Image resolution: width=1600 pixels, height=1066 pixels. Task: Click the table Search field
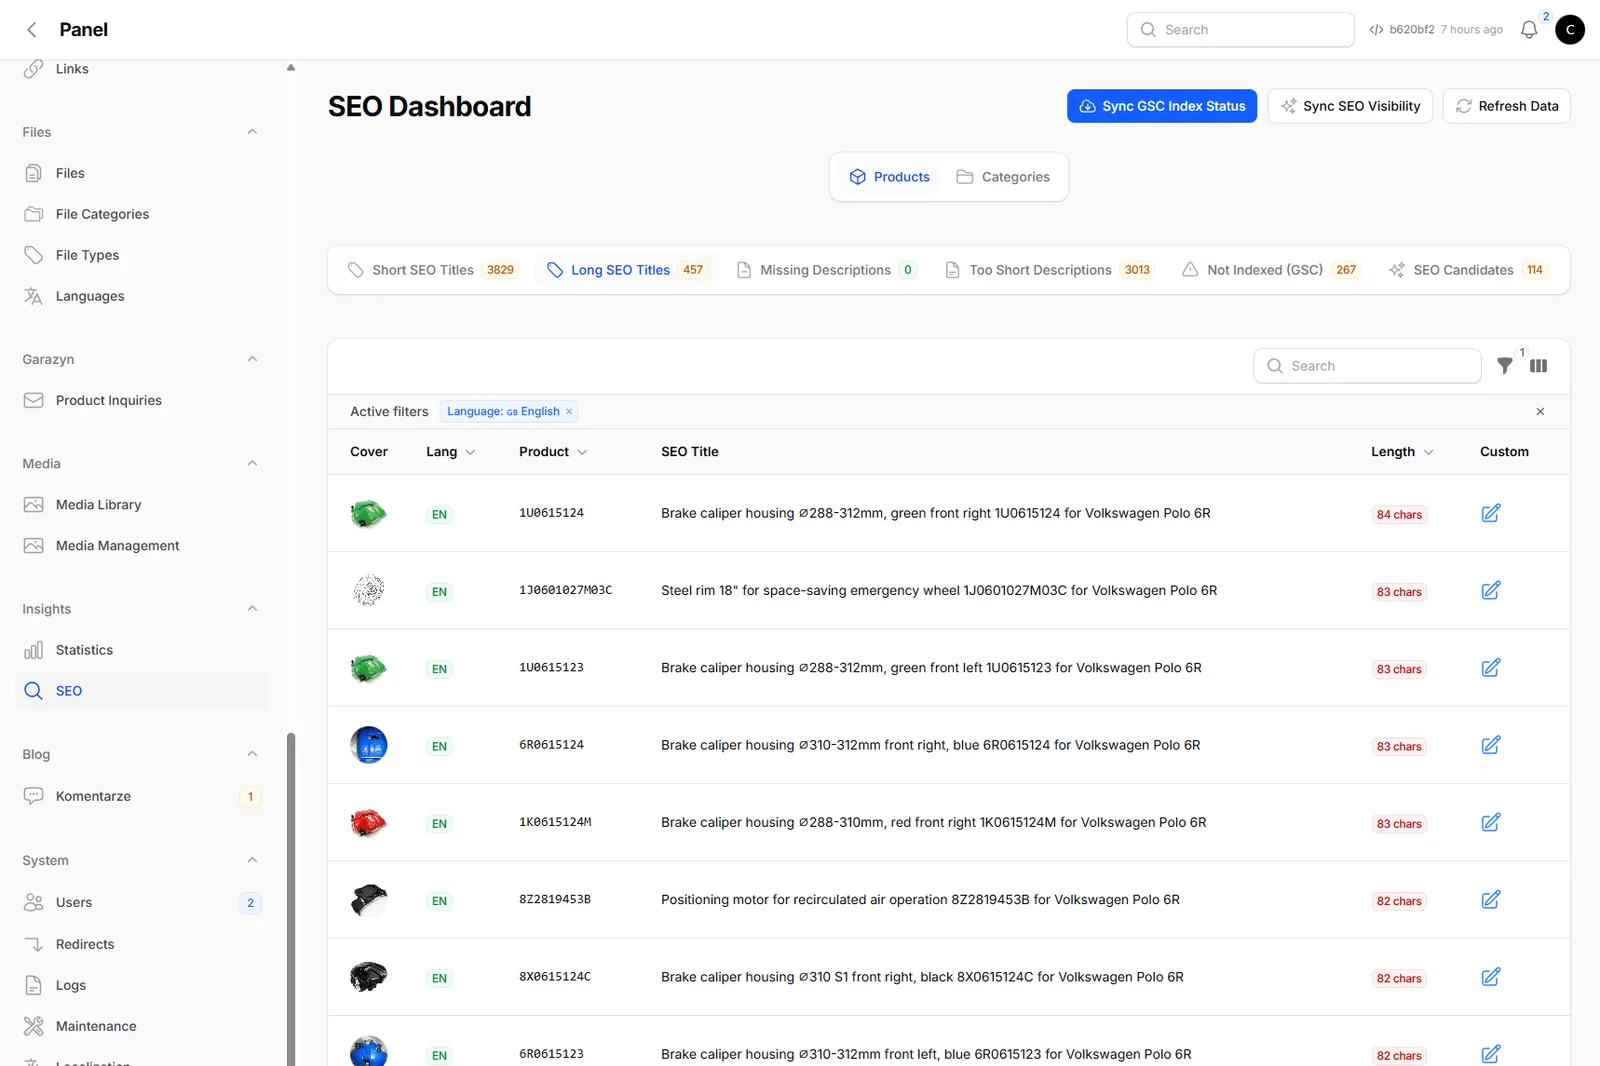coord(1367,366)
